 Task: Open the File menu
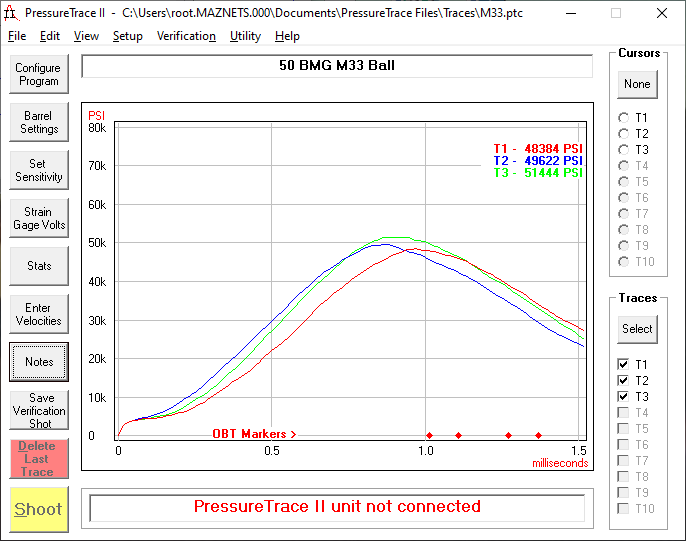pyautogui.click(x=17, y=36)
